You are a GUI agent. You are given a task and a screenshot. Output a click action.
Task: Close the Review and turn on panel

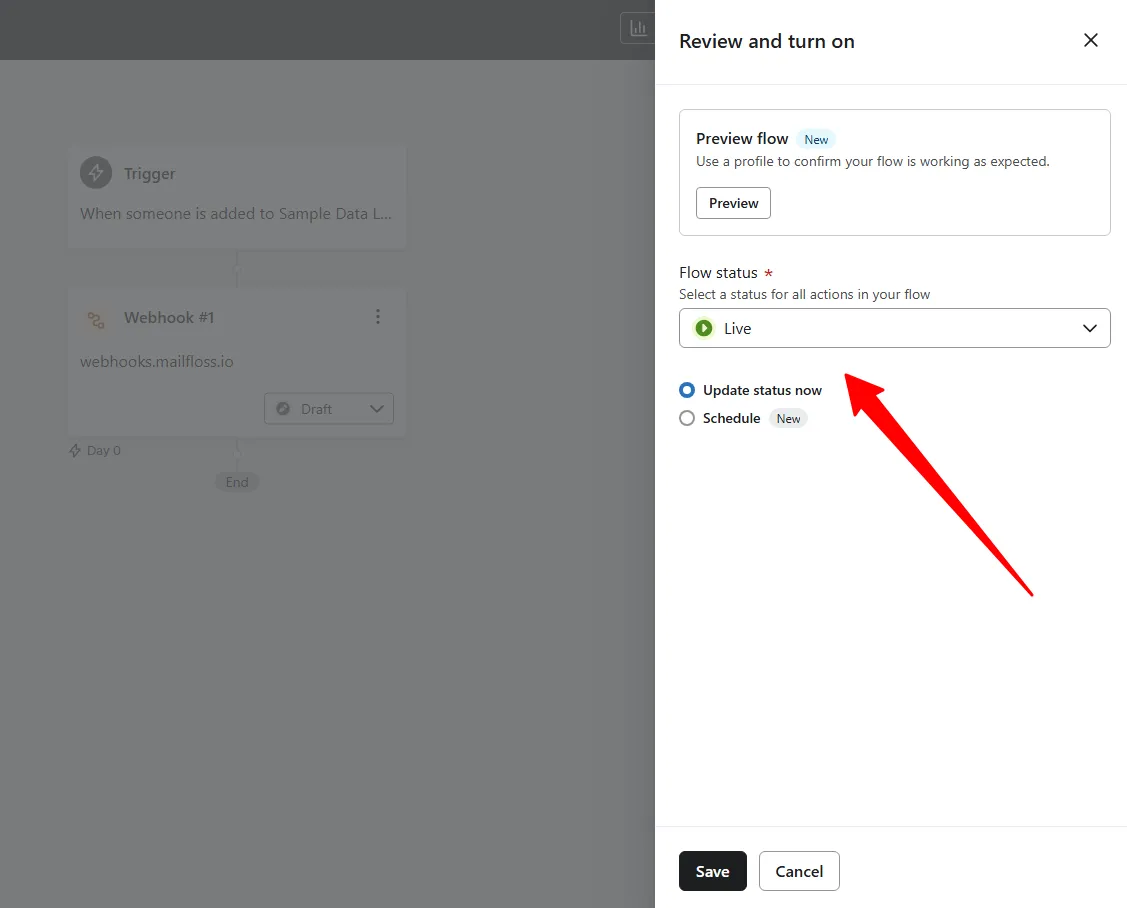click(1090, 40)
